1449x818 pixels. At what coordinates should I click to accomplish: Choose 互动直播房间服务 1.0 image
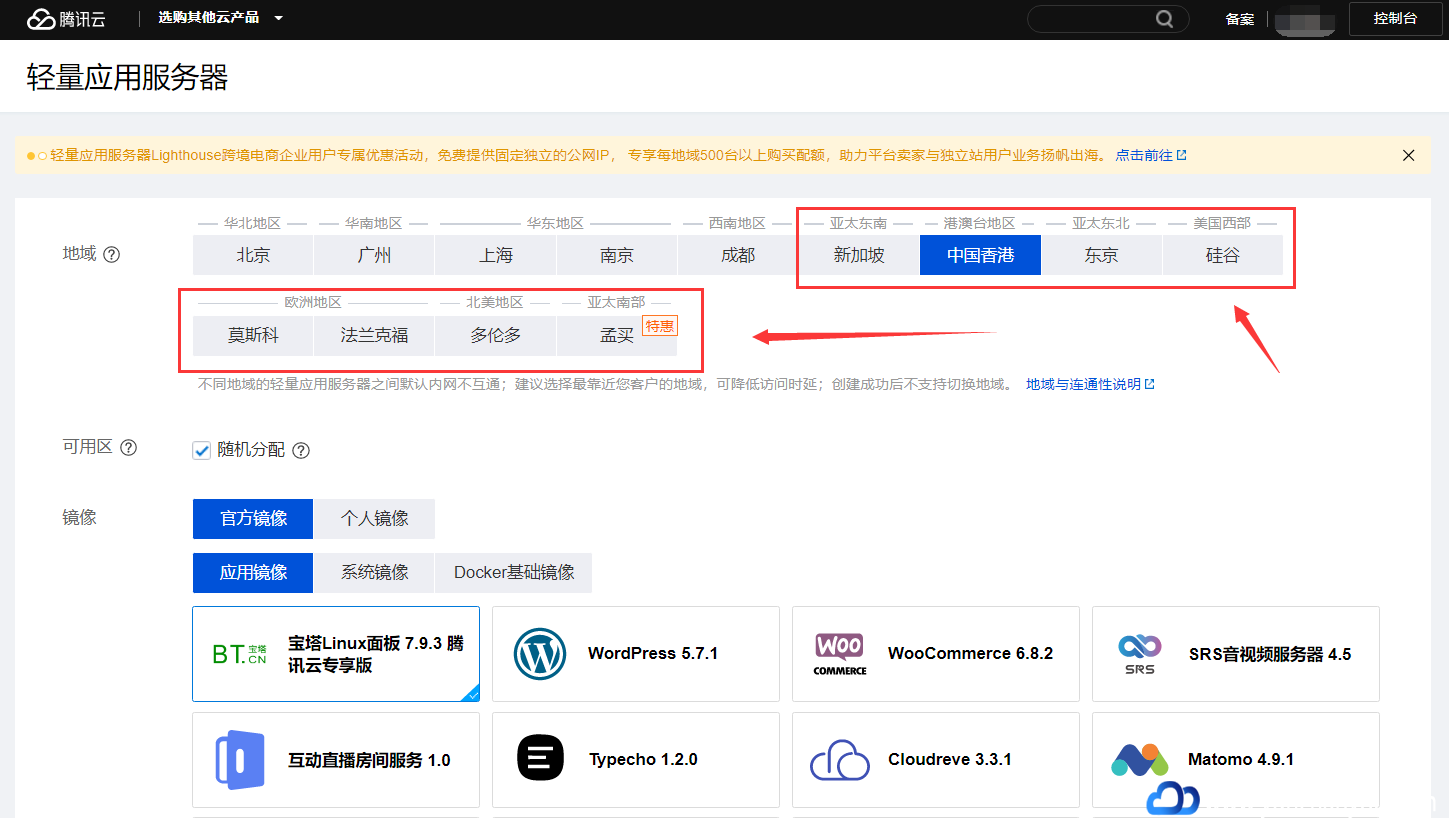tap(336, 760)
